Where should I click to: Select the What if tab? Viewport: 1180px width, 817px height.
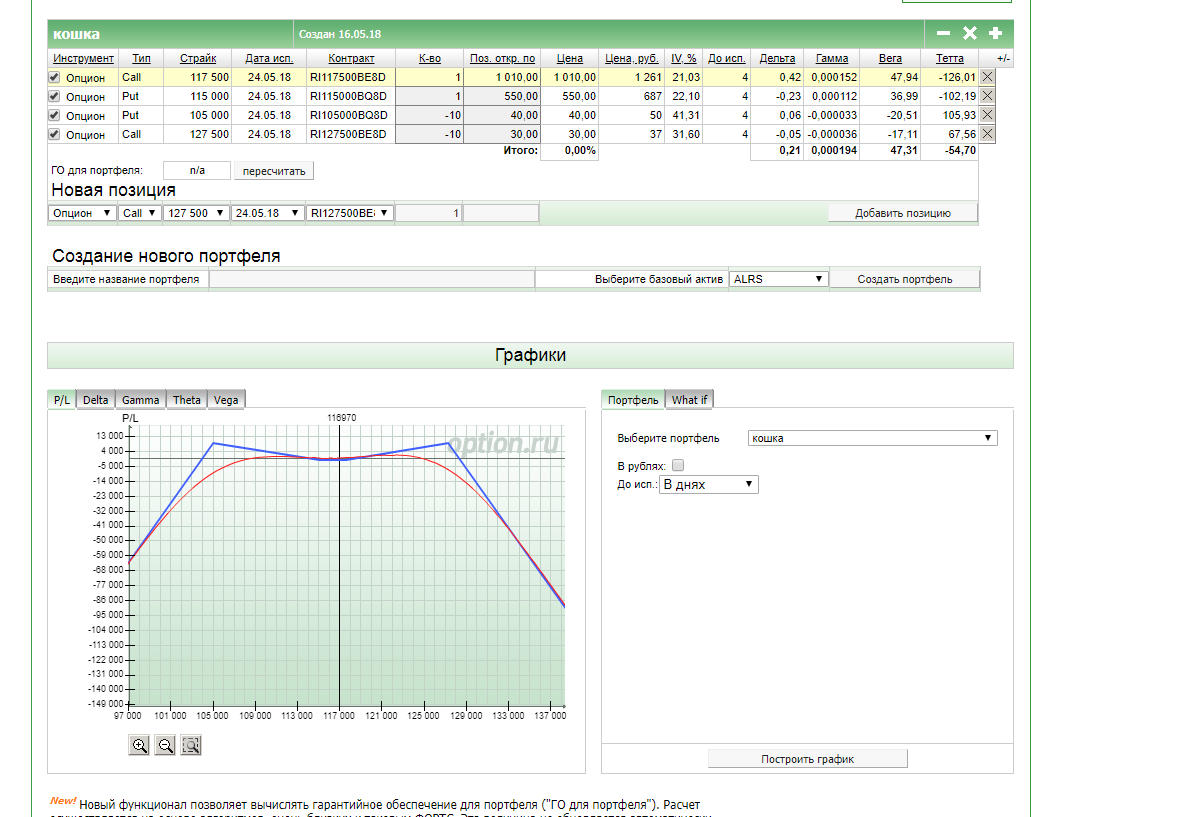689,399
